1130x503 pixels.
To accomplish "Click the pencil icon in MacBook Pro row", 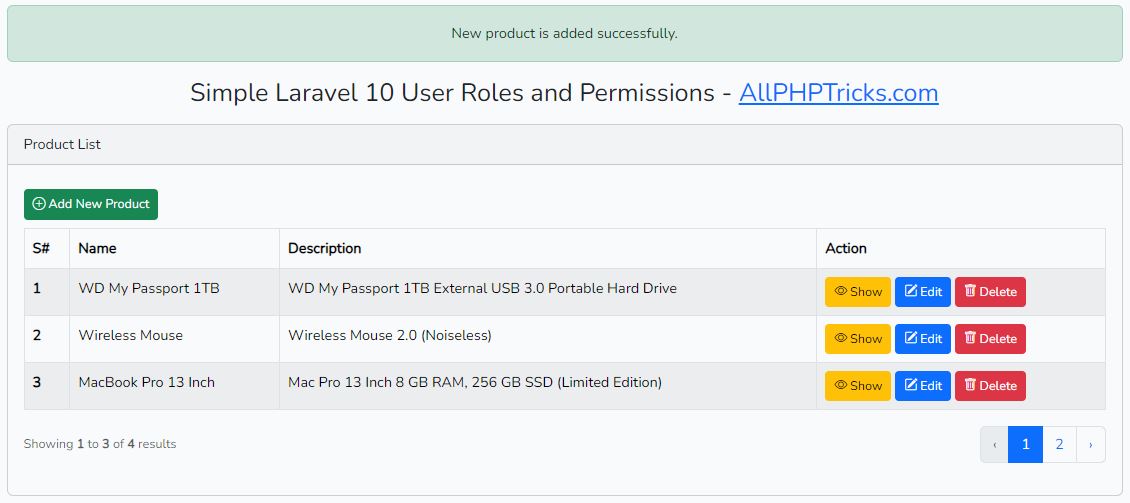I will click(911, 384).
